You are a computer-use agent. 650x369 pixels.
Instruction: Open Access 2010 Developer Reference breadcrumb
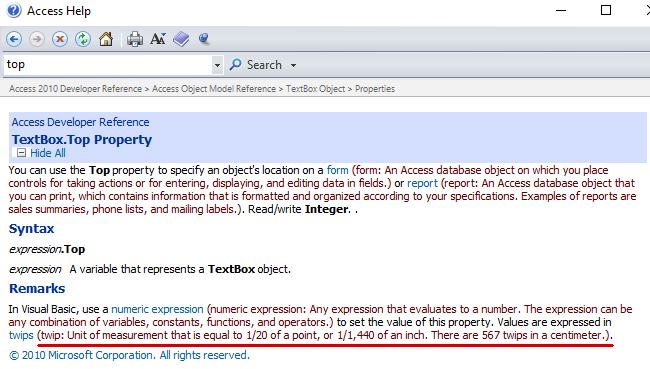coord(75,89)
